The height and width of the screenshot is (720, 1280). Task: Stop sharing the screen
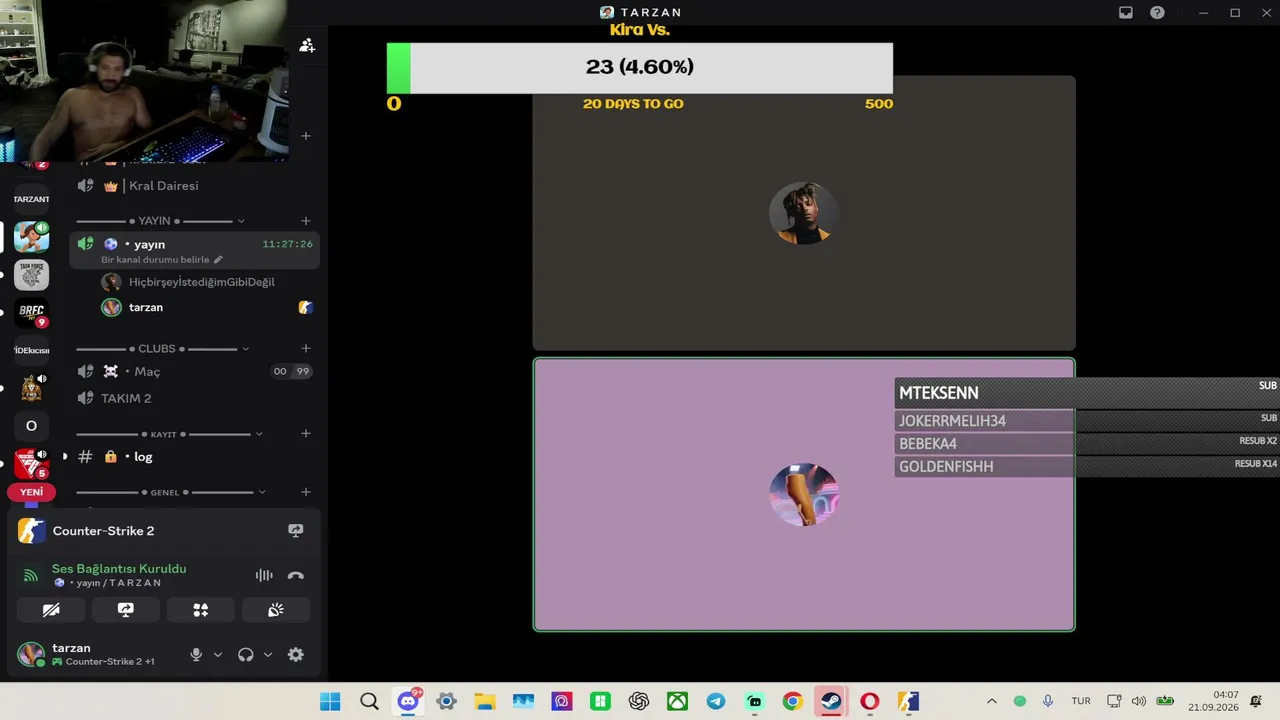click(x=126, y=610)
